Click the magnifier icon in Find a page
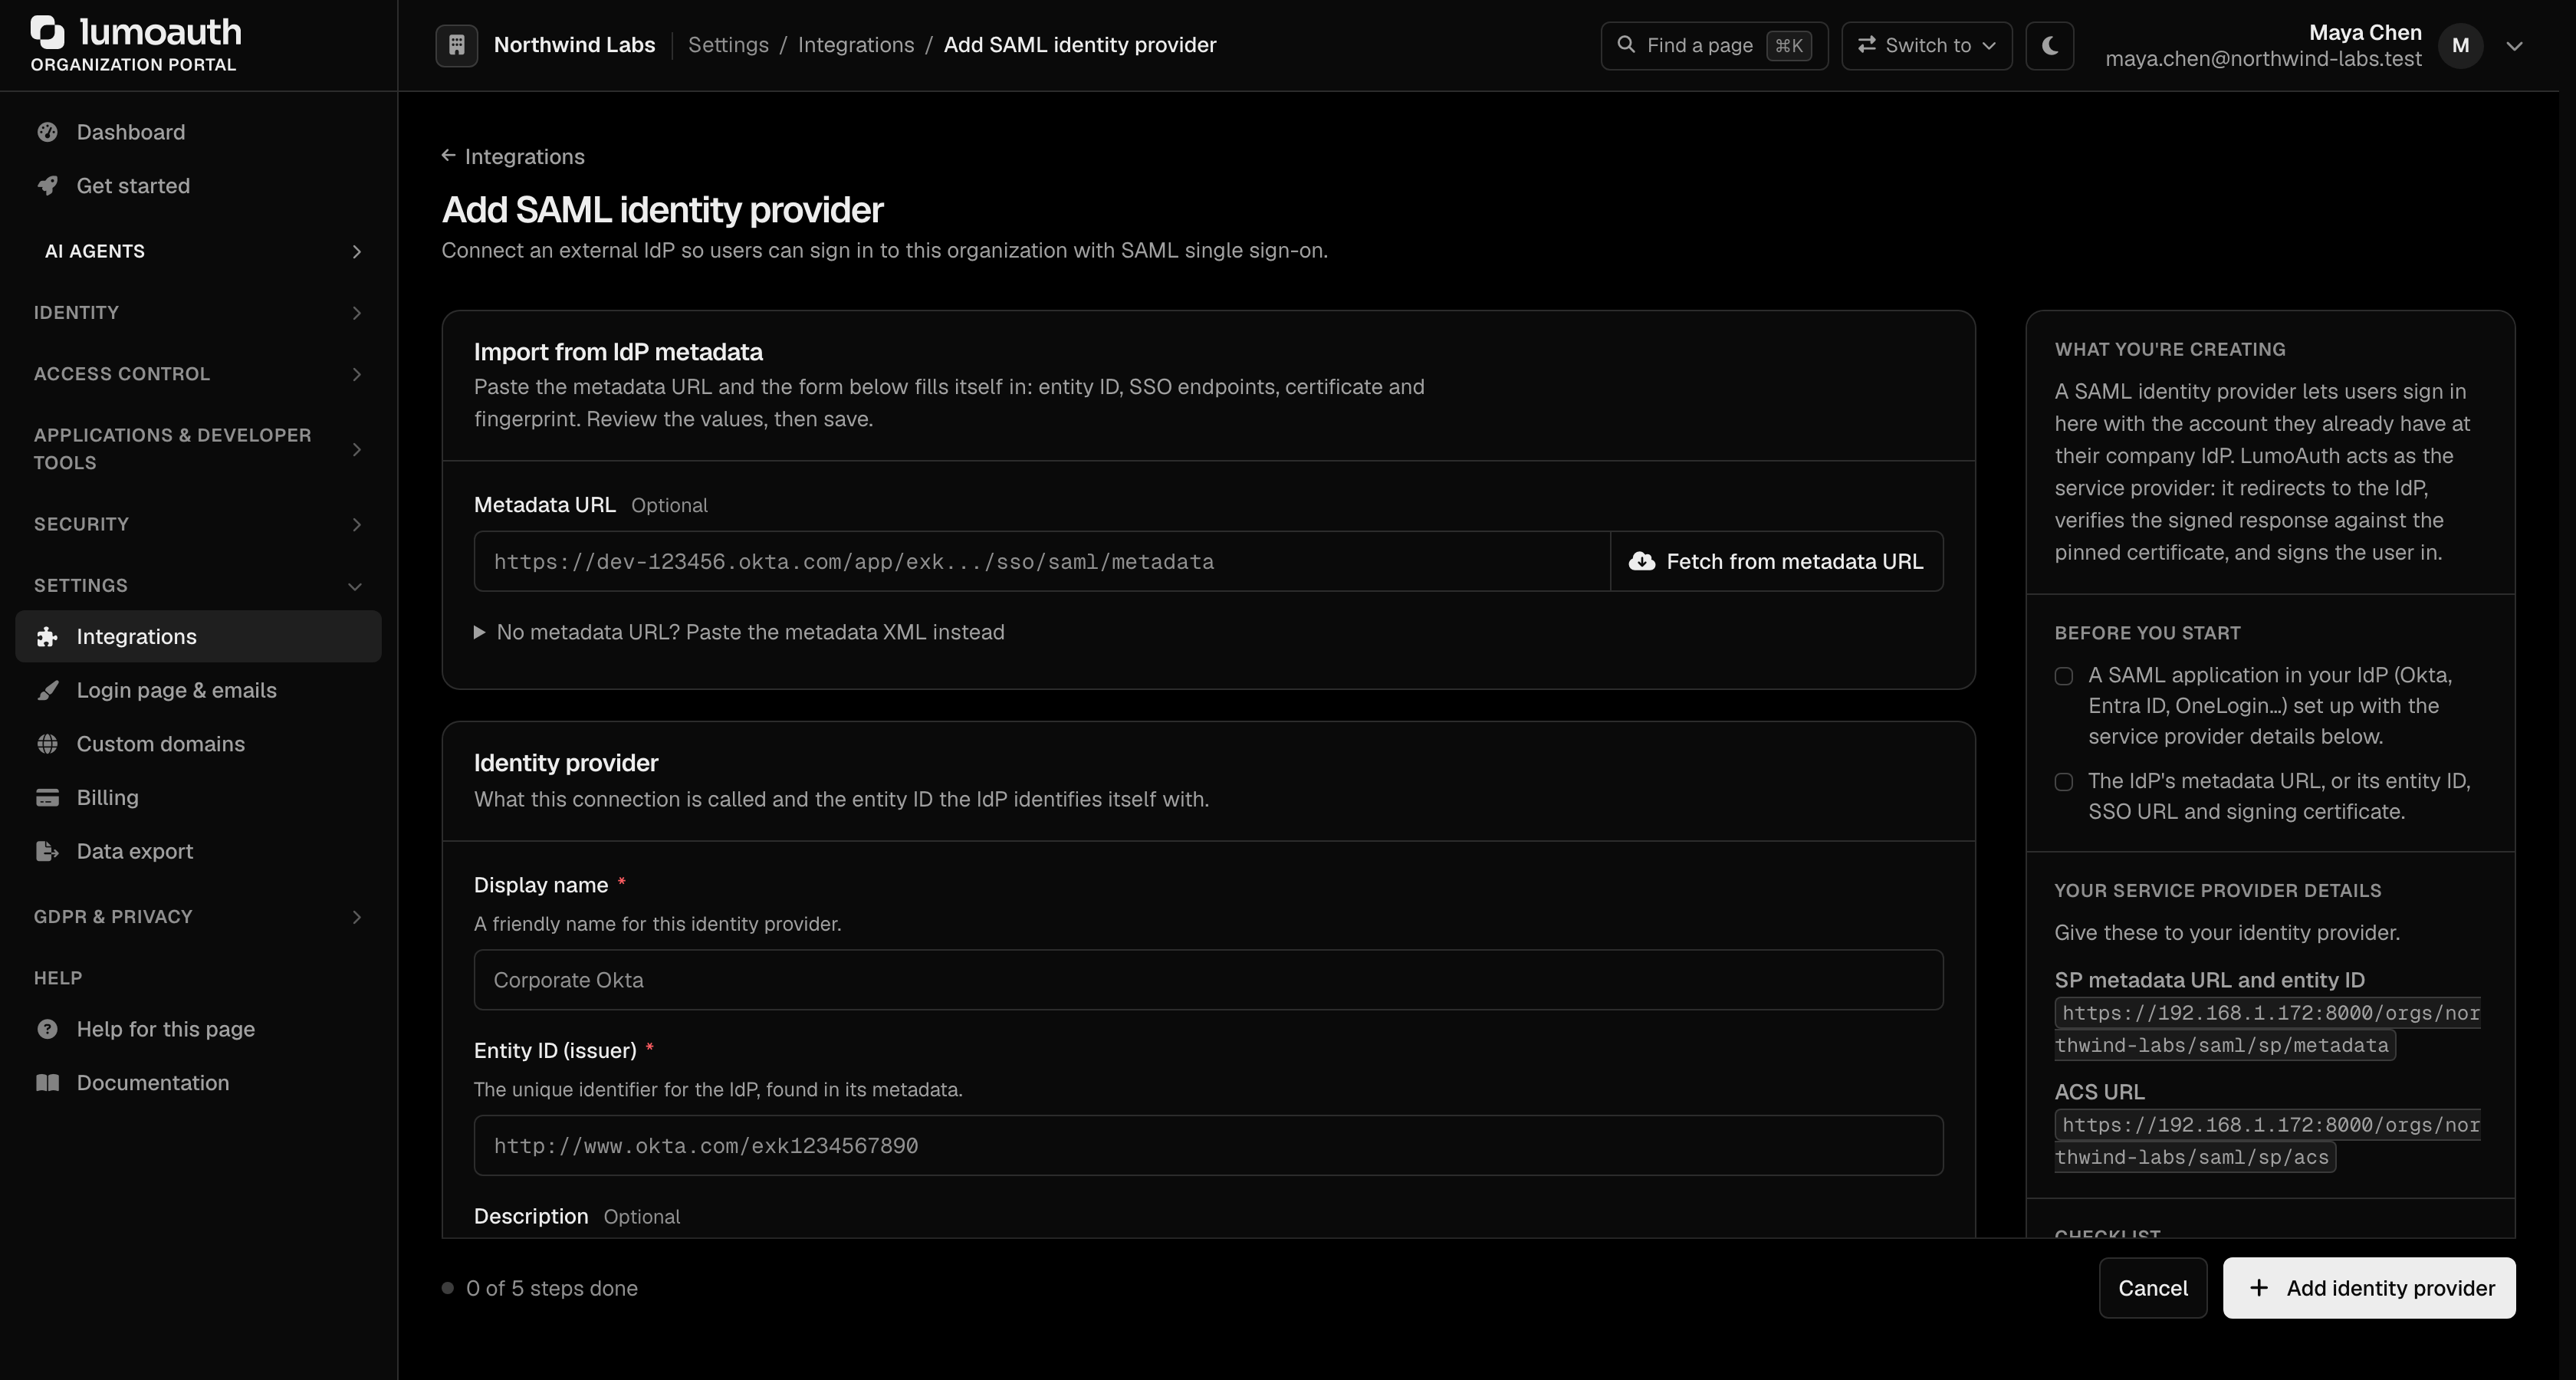Viewport: 2576px width, 1380px height. 1626,45
